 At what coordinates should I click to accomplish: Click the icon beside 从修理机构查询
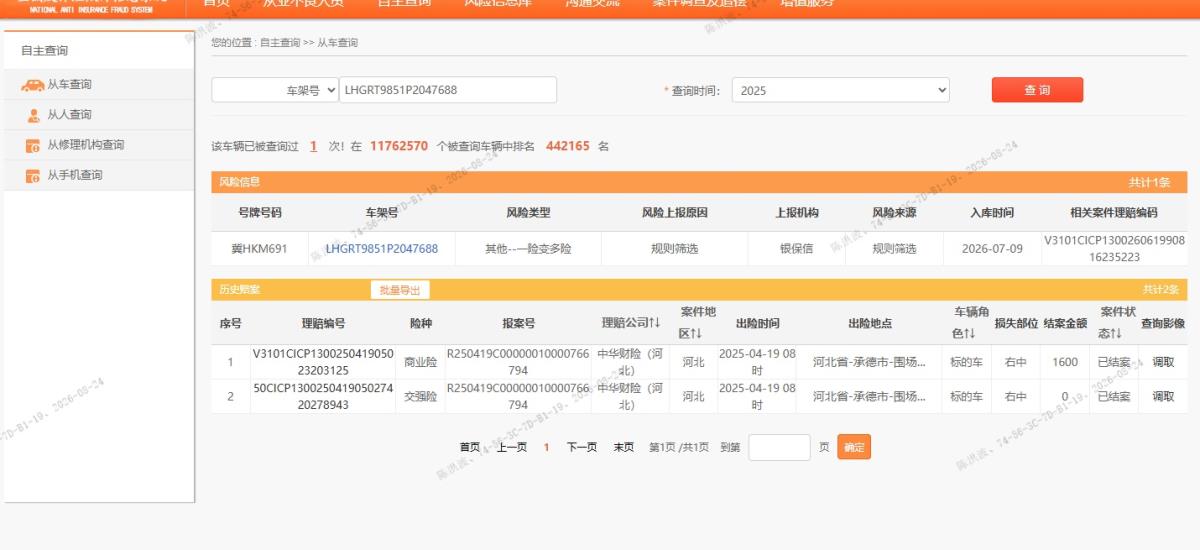[x=33, y=146]
